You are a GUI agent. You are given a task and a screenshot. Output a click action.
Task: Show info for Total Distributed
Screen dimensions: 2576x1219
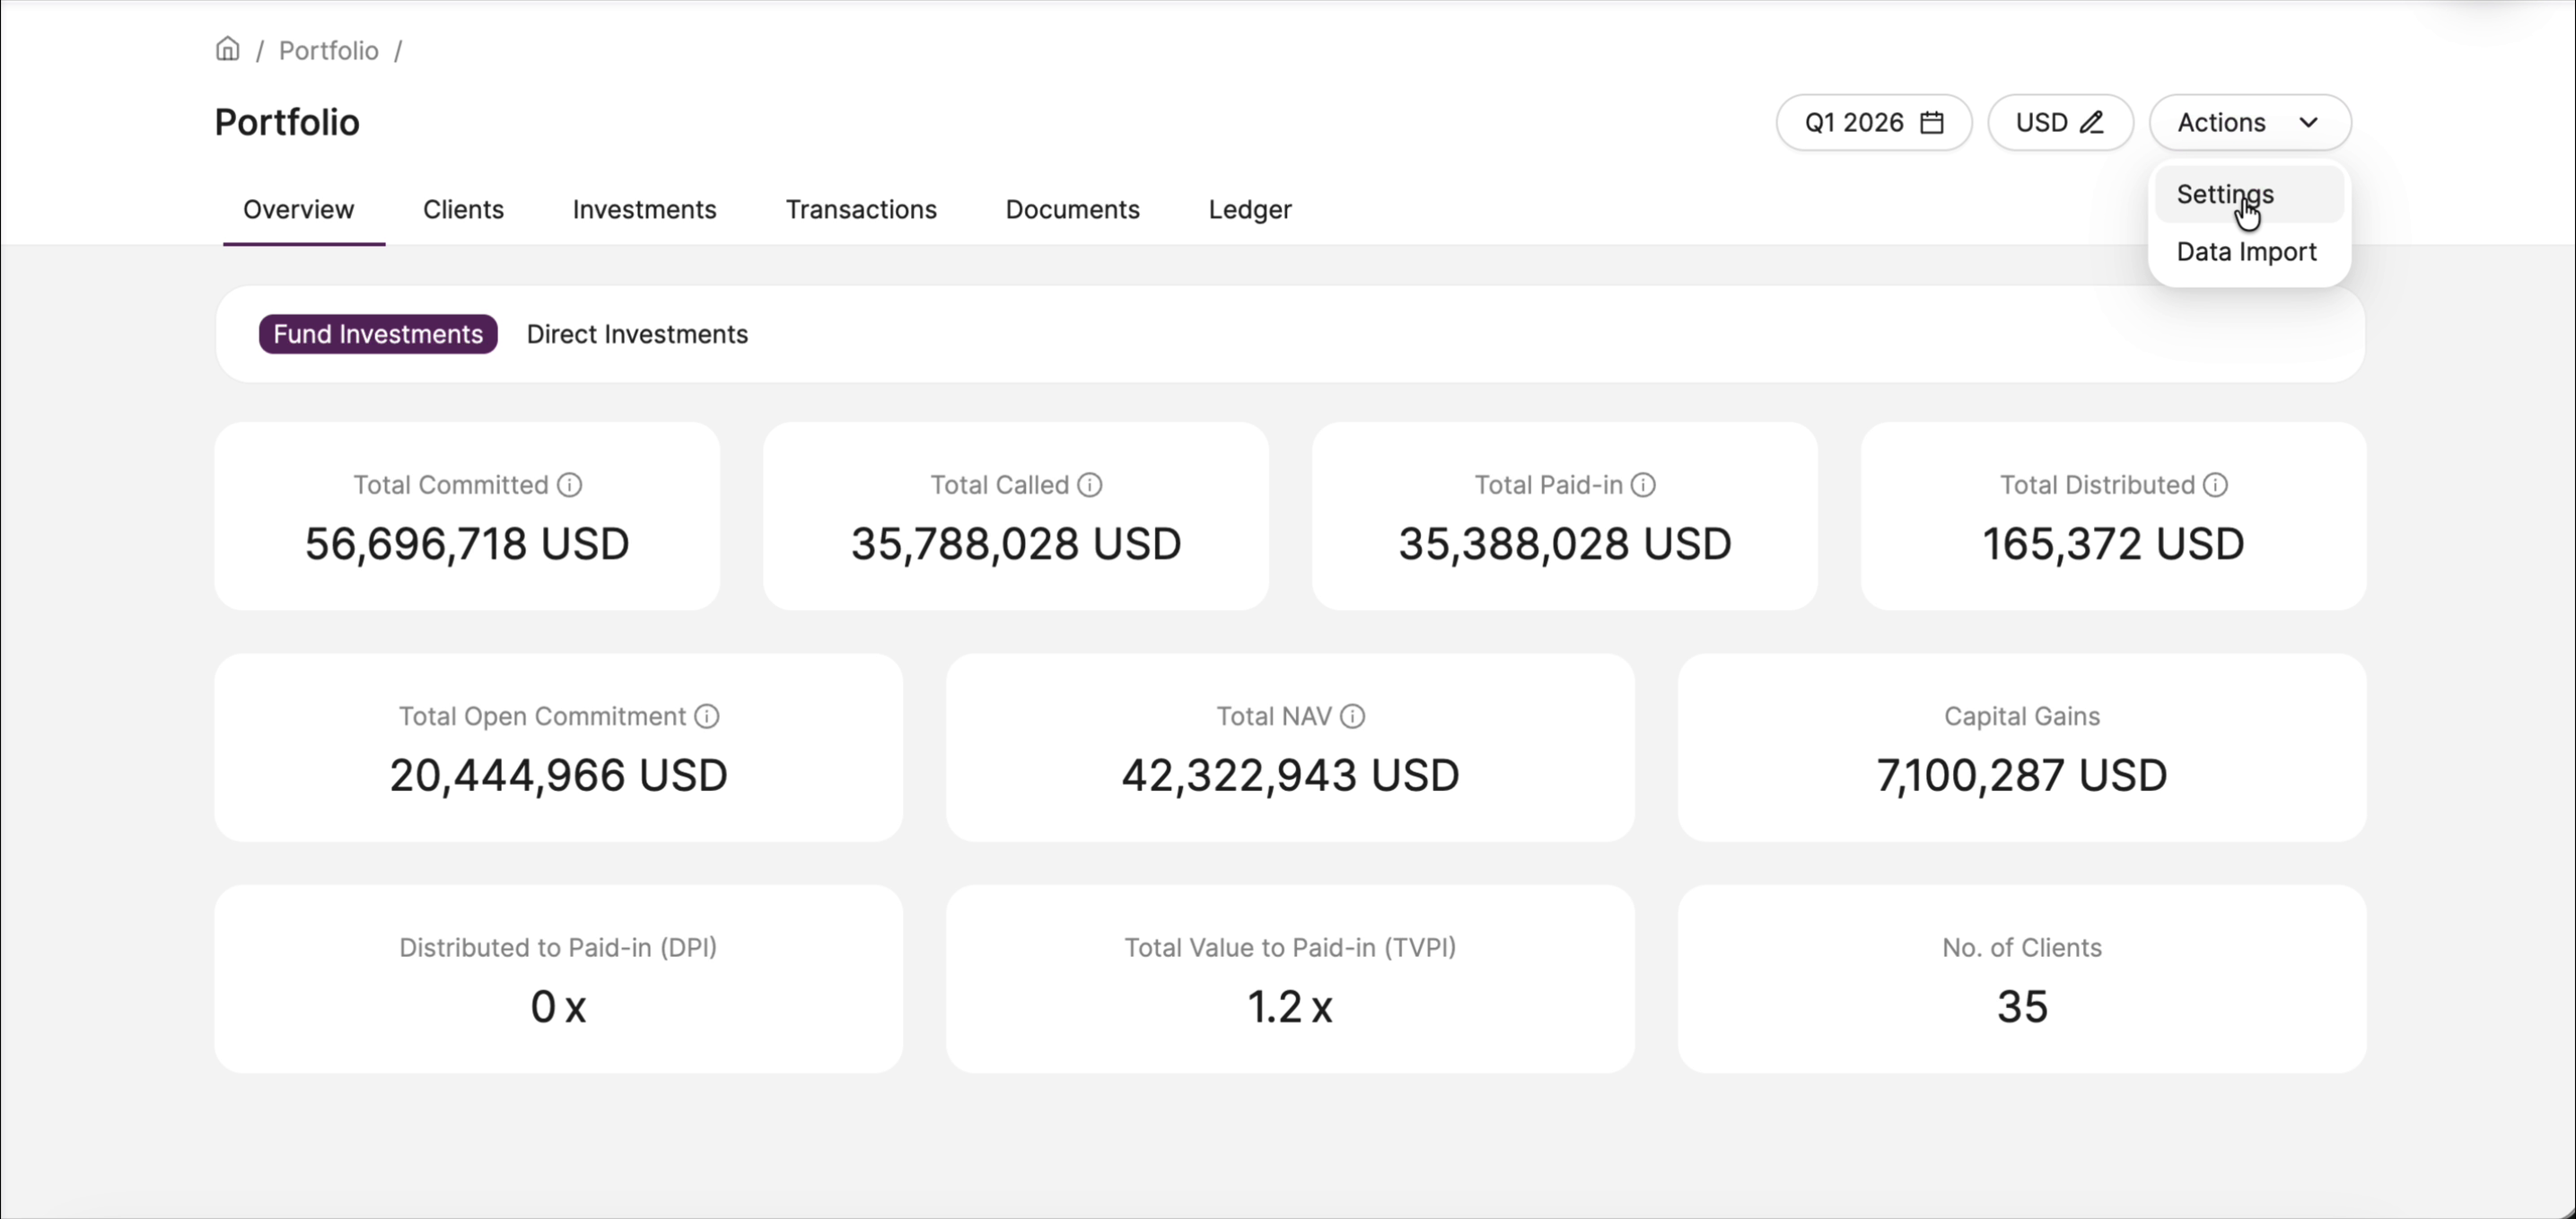coord(2215,485)
